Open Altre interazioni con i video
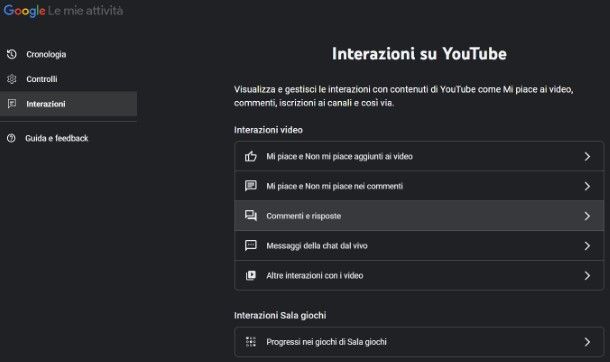This screenshot has width=610, height=362. click(x=419, y=275)
